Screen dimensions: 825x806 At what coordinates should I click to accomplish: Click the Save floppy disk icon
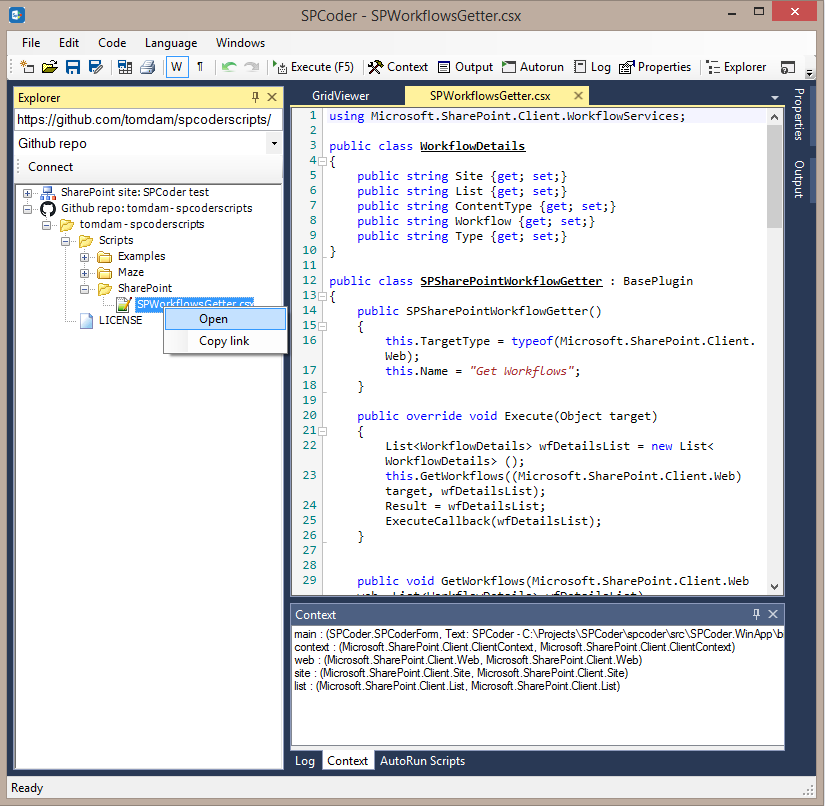pos(73,67)
